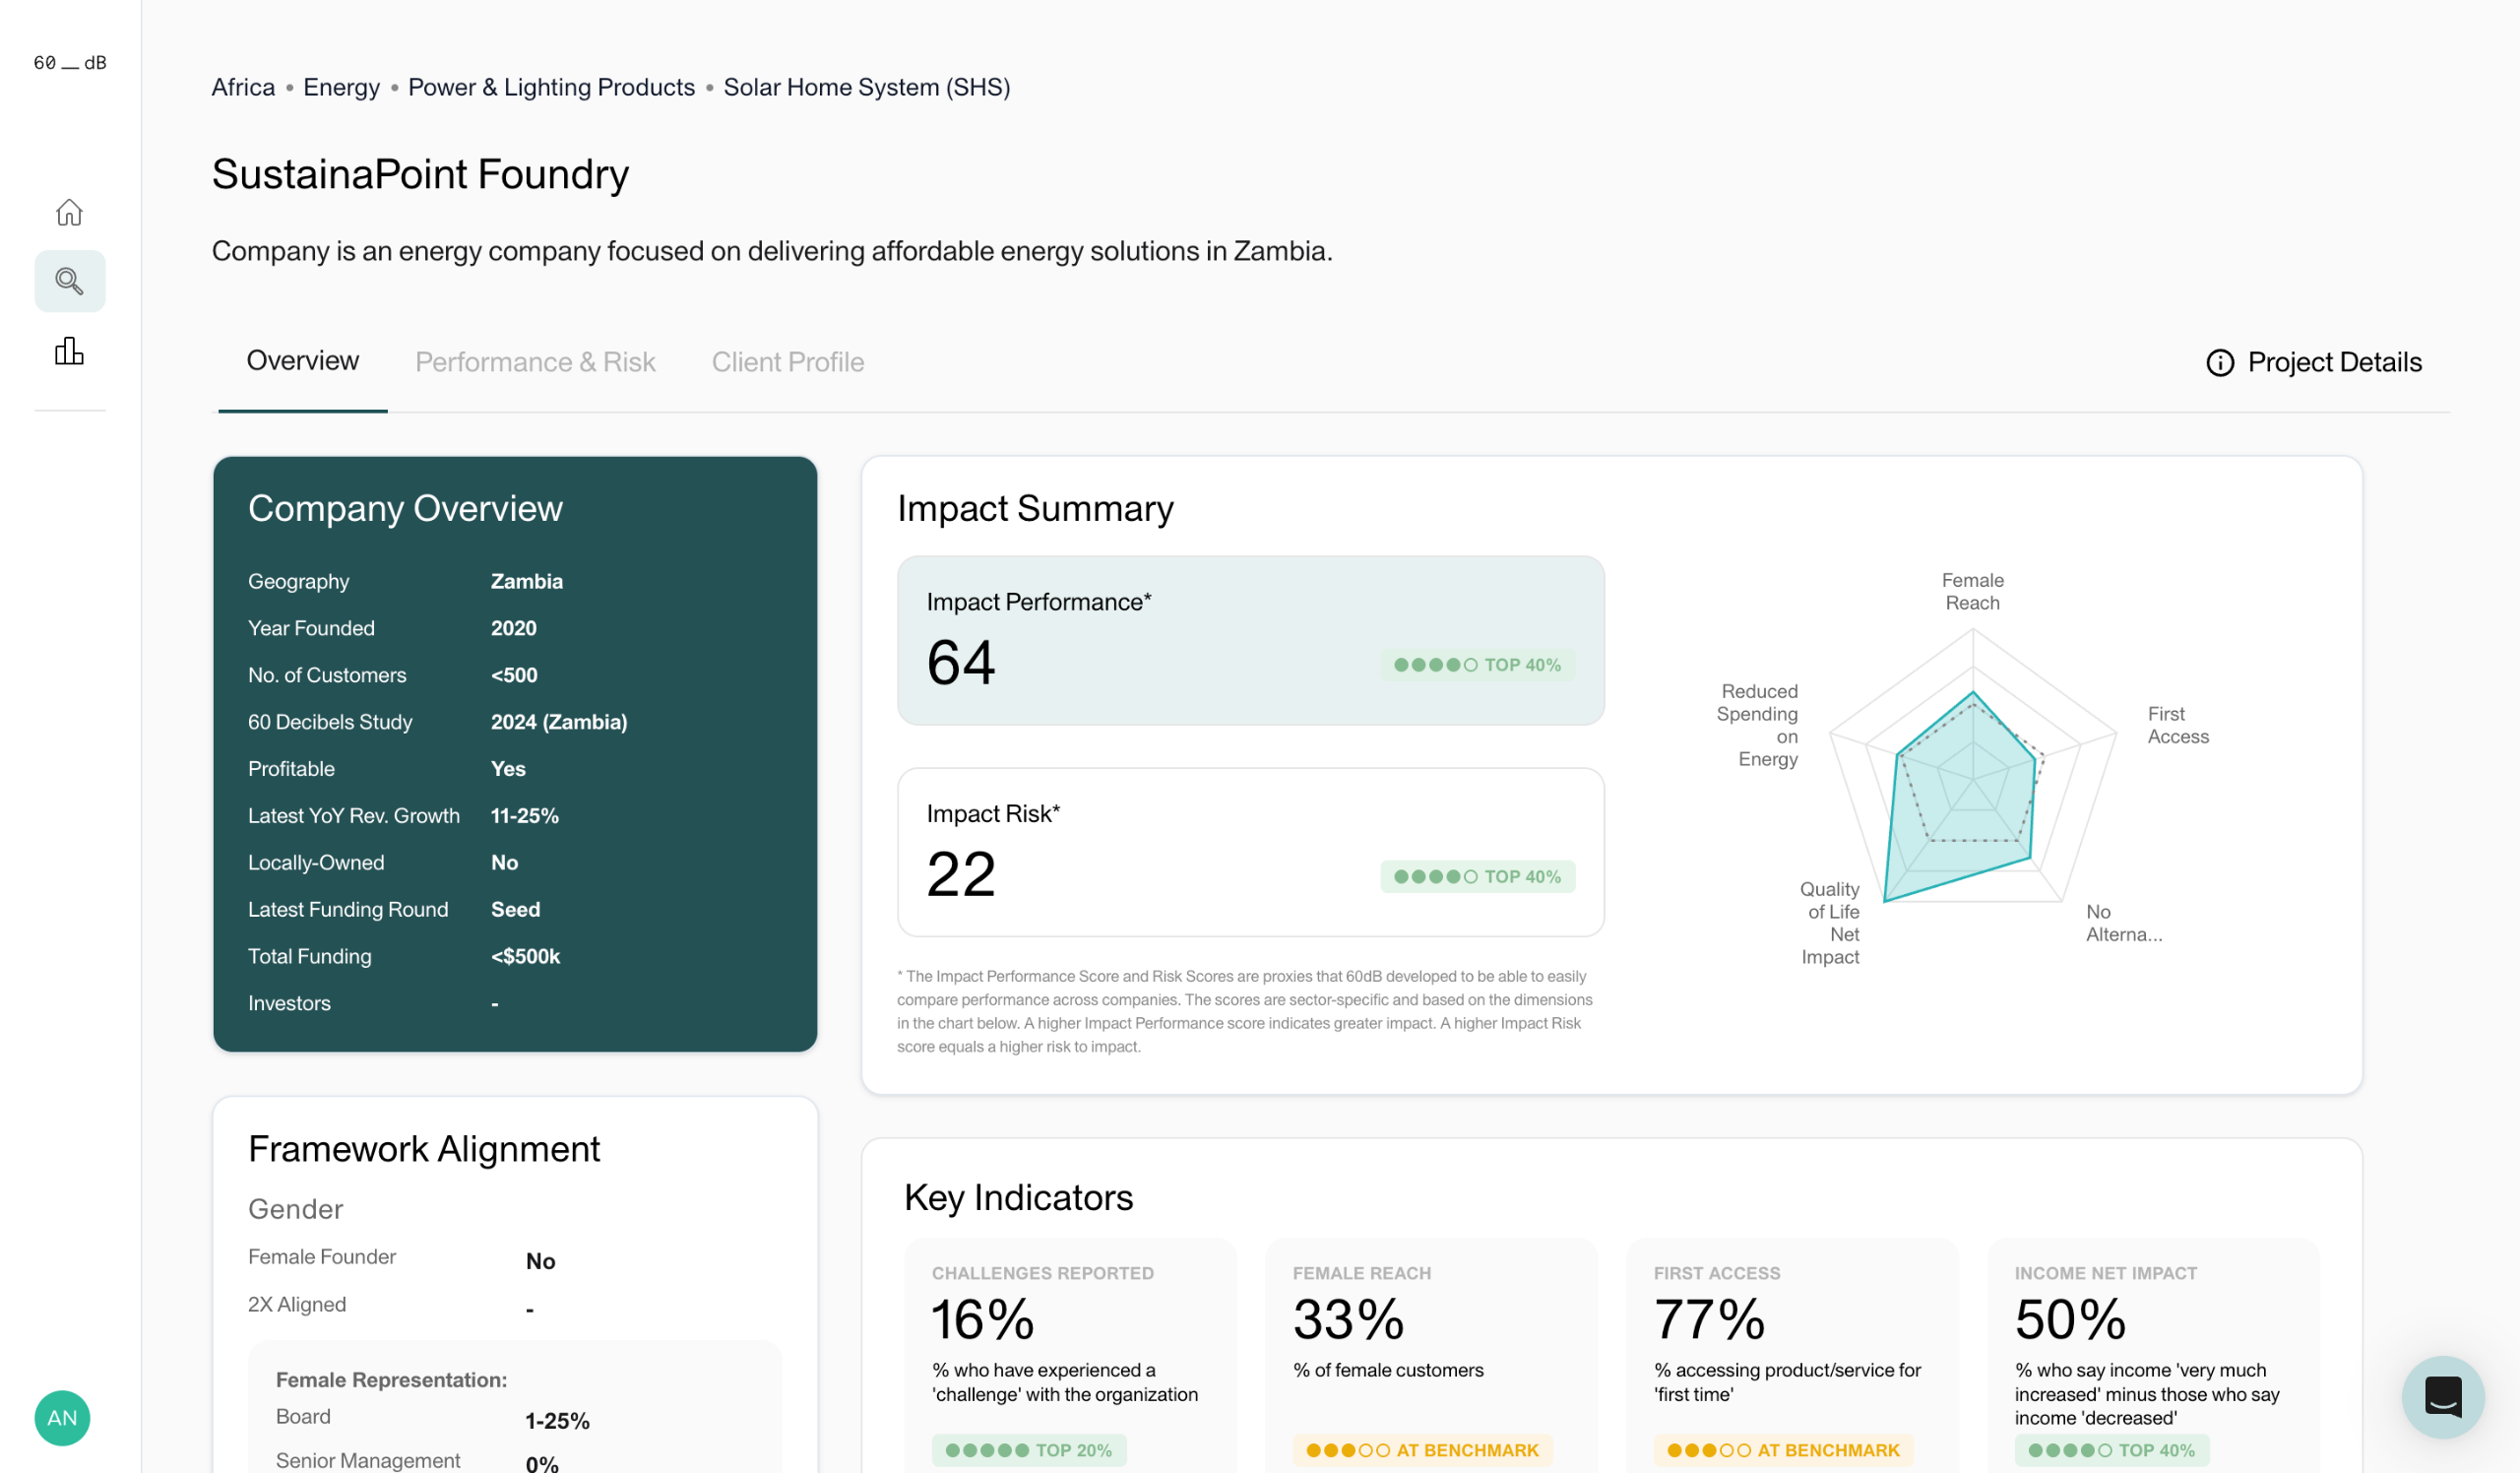Click the Challenges Reported 16% value
The image size is (2520, 1473).
click(x=982, y=1319)
